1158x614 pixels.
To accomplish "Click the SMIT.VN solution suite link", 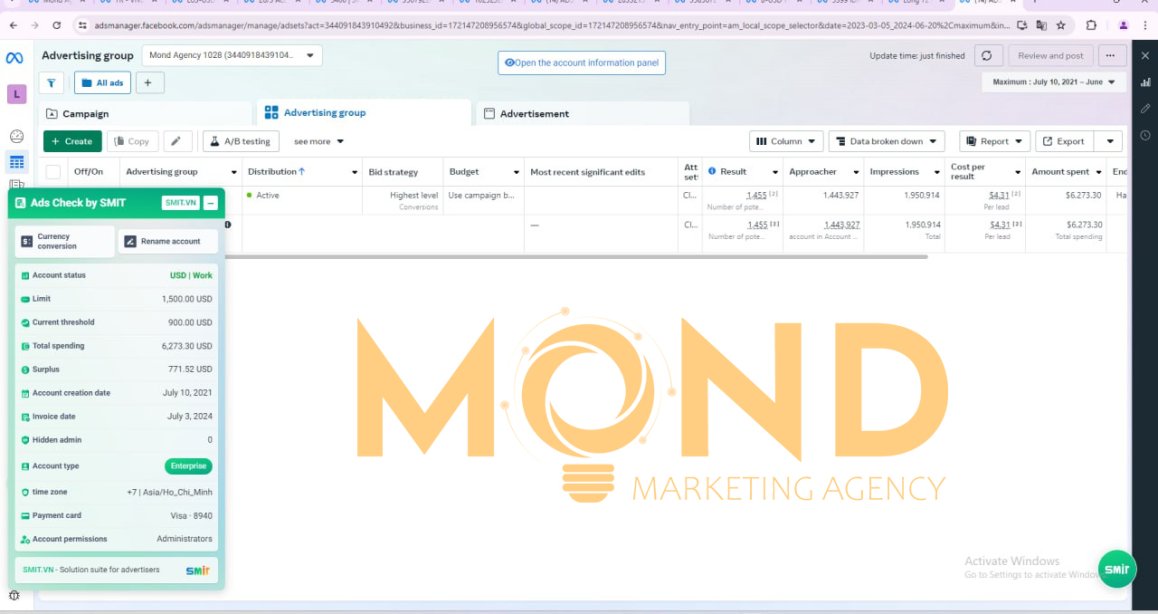I will (116, 570).
